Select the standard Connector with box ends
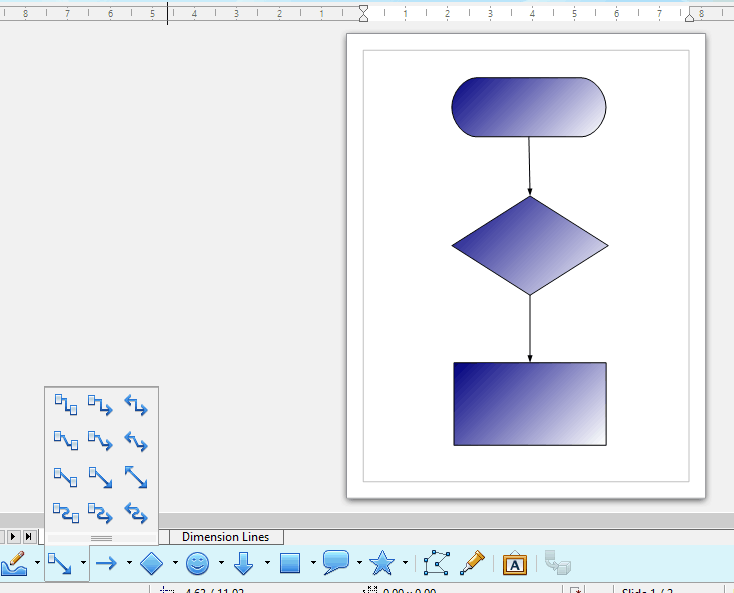This screenshot has width=734, height=593. click(x=66, y=404)
